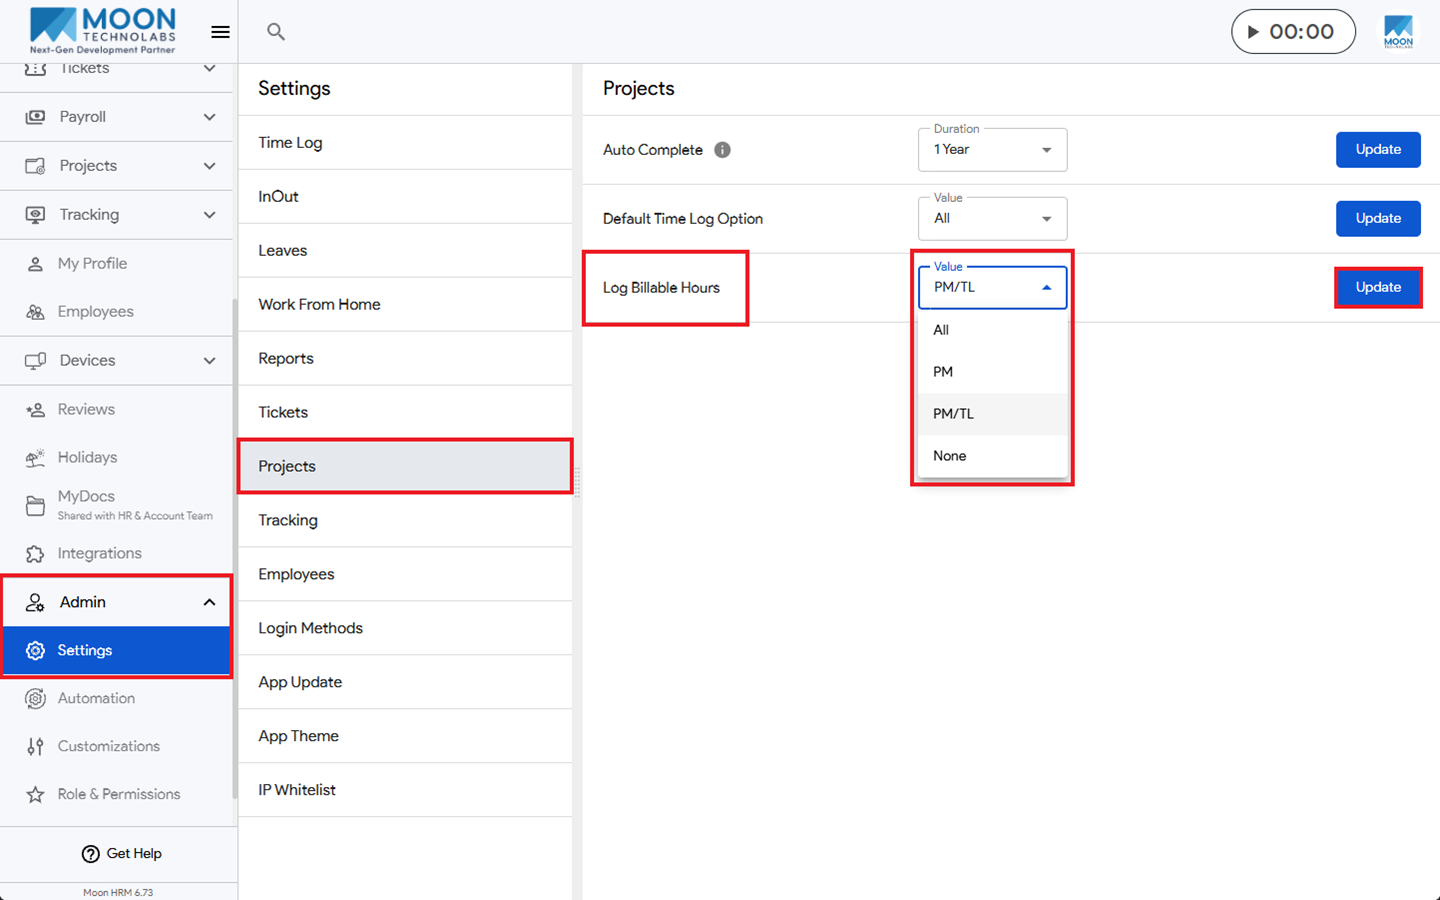Open Holidays page
This screenshot has width=1440, height=900.
116,458
